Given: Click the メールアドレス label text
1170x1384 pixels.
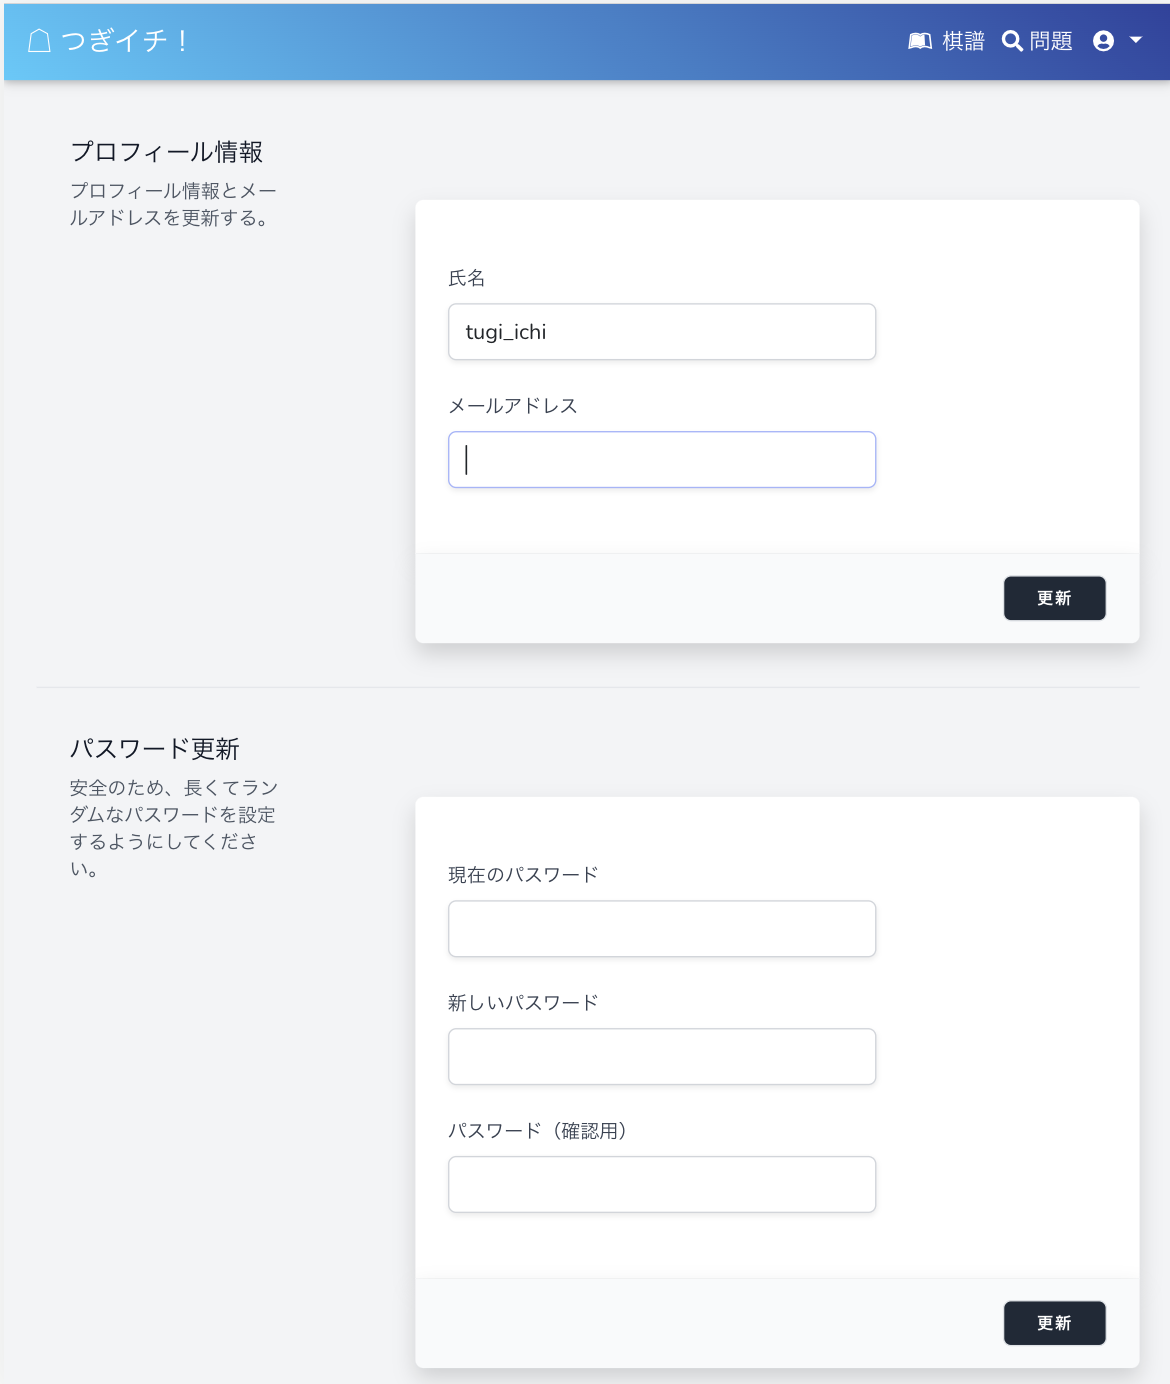Looking at the screenshot, I should click(x=513, y=406).
